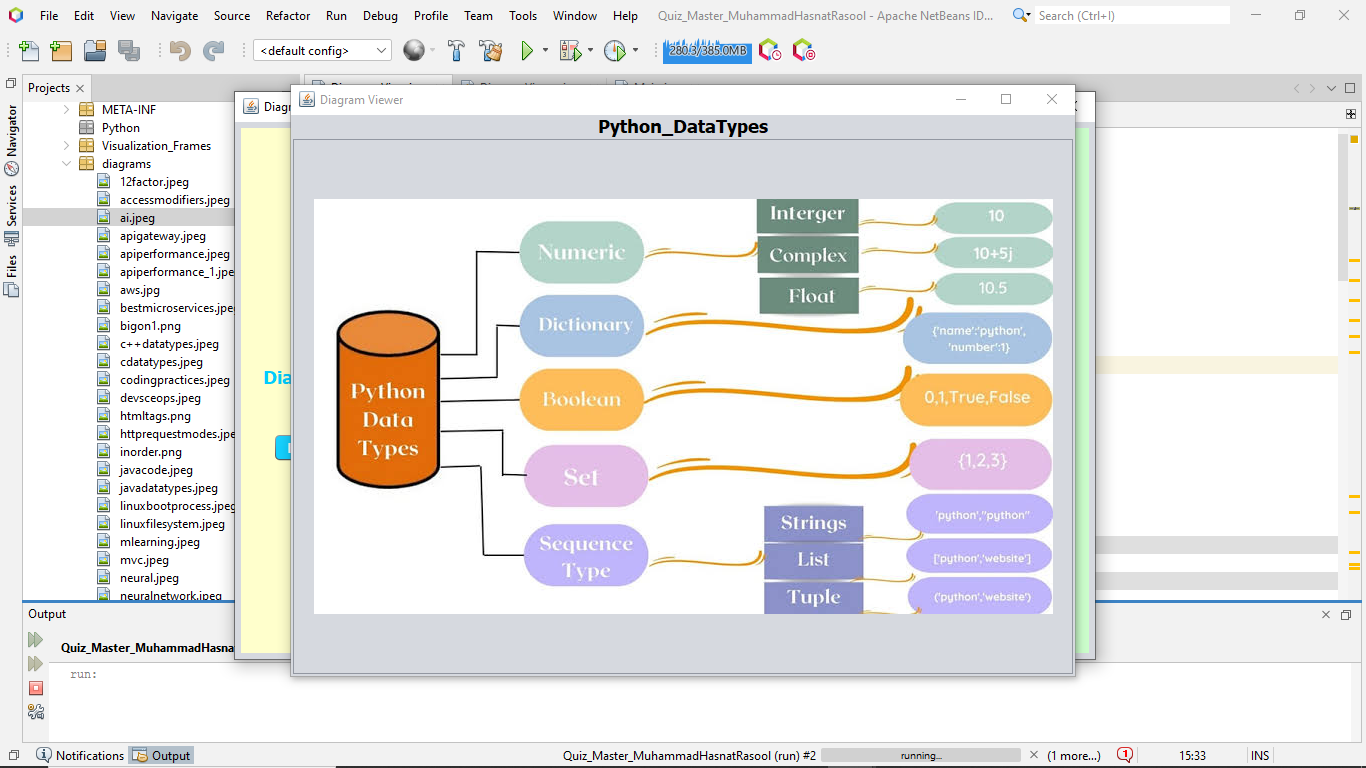Click the NetBeans logo in title bar

click(x=15, y=15)
